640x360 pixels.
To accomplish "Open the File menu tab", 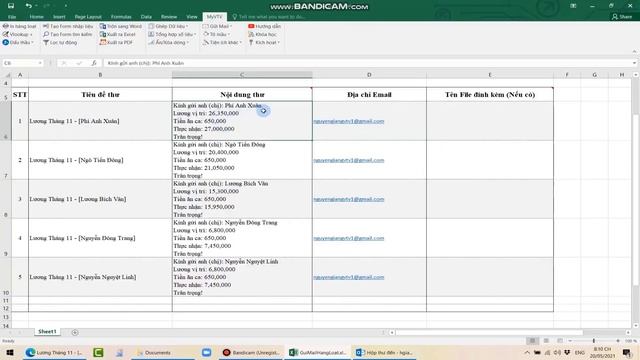I will (12, 17).
